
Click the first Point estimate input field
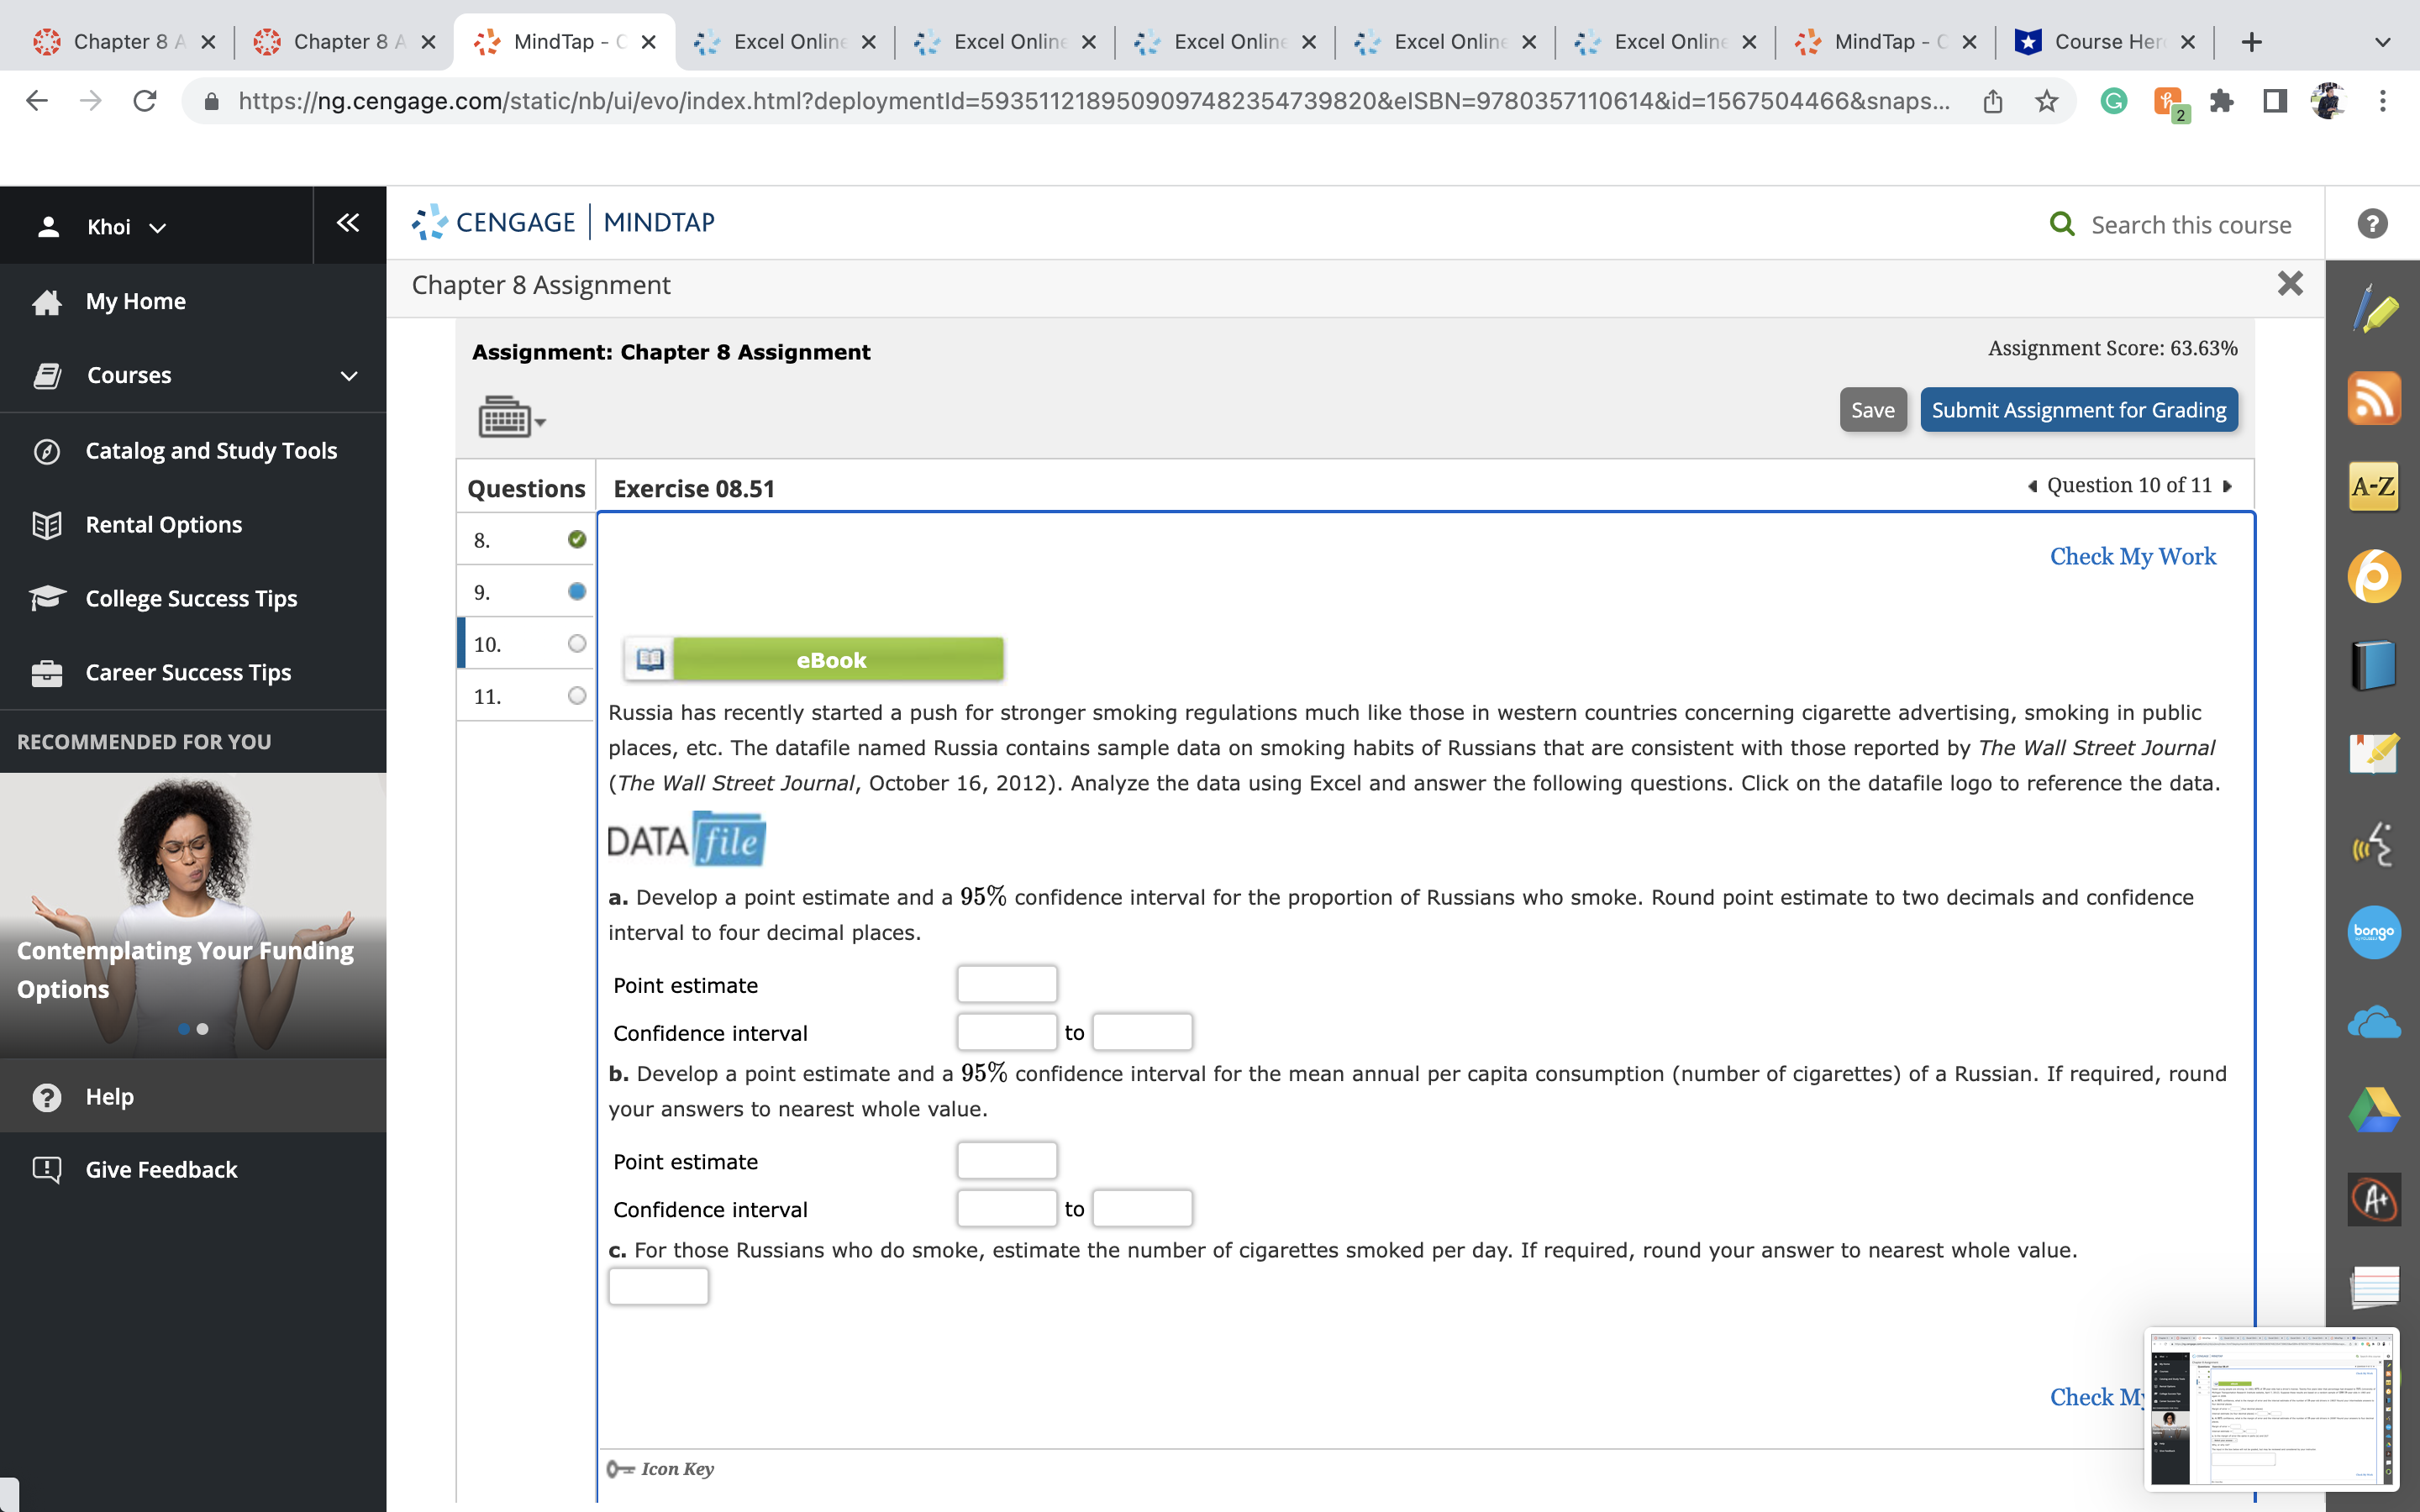point(1006,984)
